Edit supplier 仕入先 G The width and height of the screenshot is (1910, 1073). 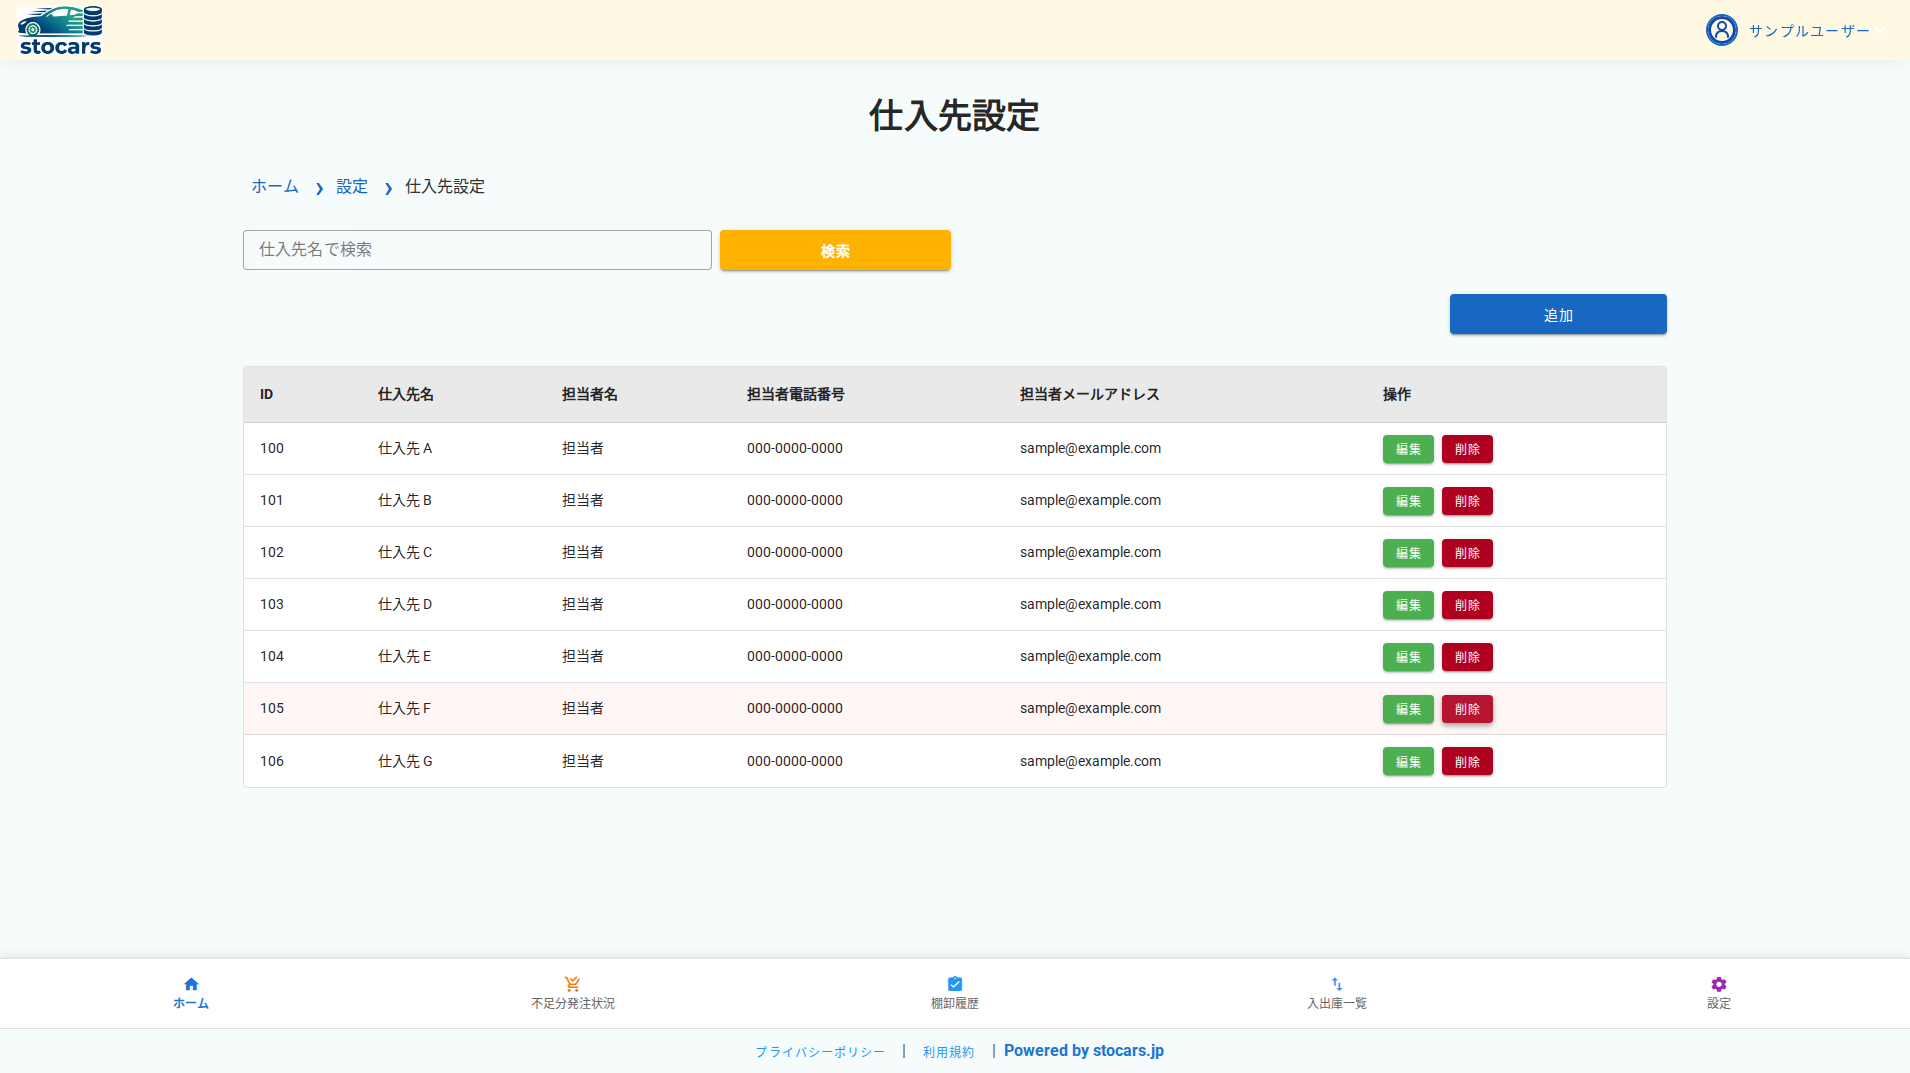(x=1408, y=761)
